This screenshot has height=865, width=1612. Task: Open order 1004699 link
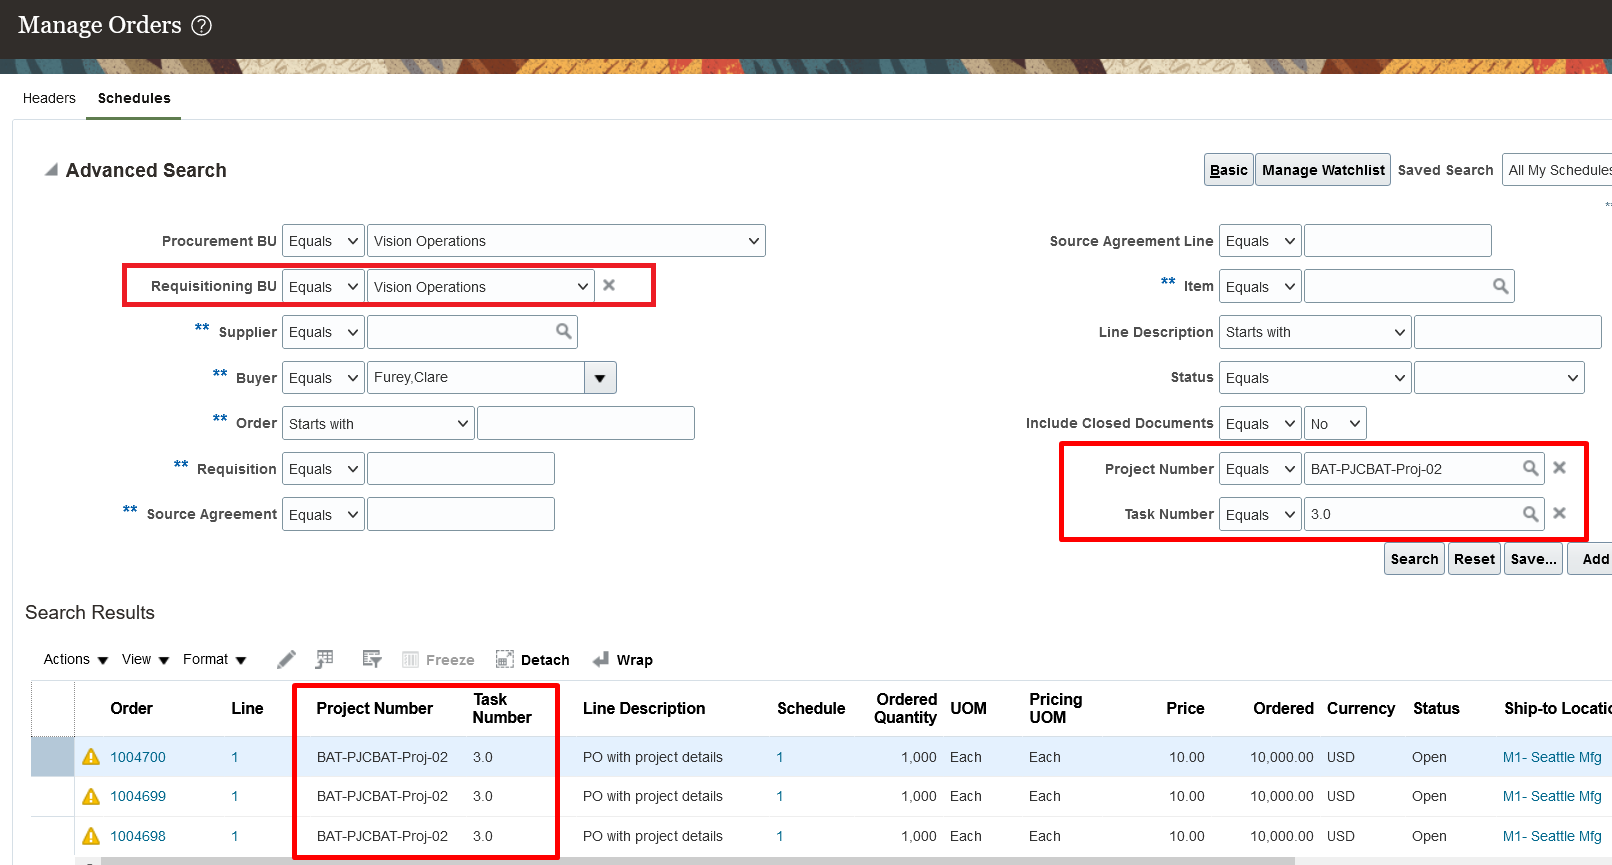(138, 796)
